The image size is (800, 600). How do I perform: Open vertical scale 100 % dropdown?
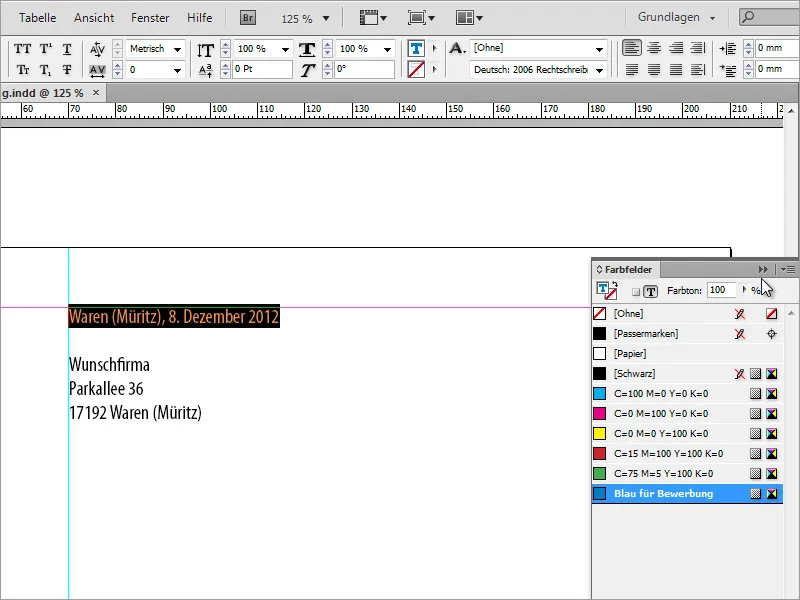[x=286, y=49]
